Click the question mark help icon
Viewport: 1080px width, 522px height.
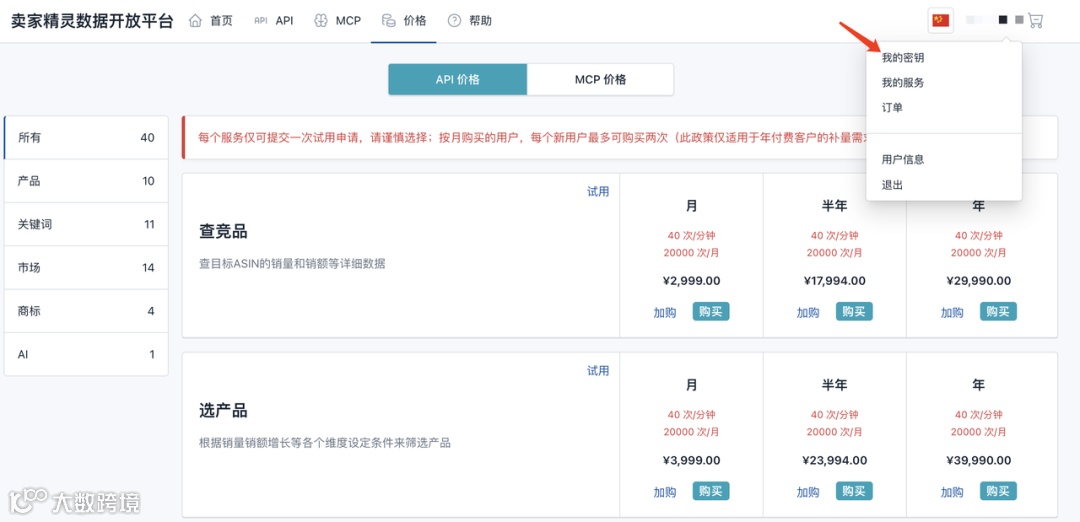point(455,21)
